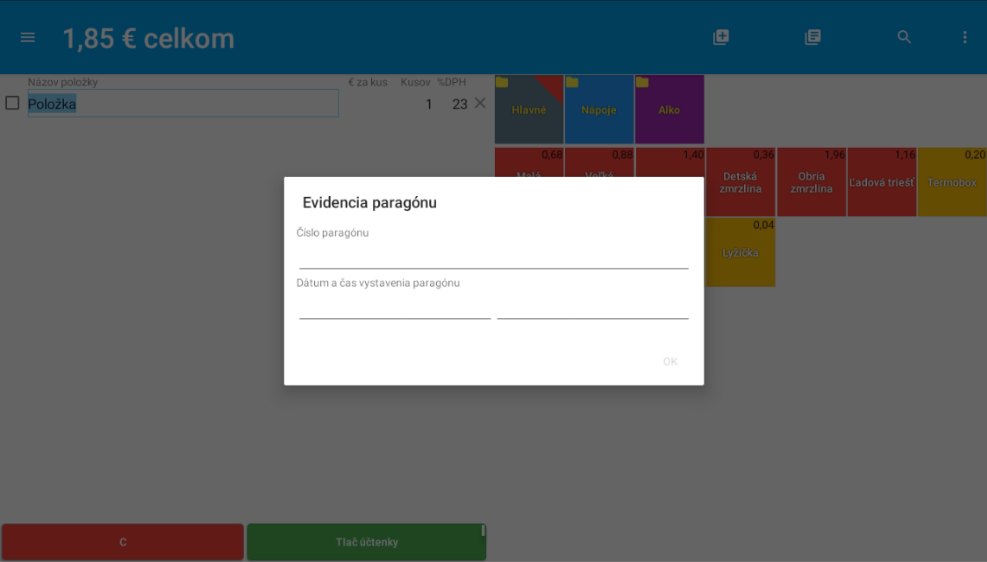Toggle the Položka item checkbox
This screenshot has height=562, width=987.
click(13, 103)
